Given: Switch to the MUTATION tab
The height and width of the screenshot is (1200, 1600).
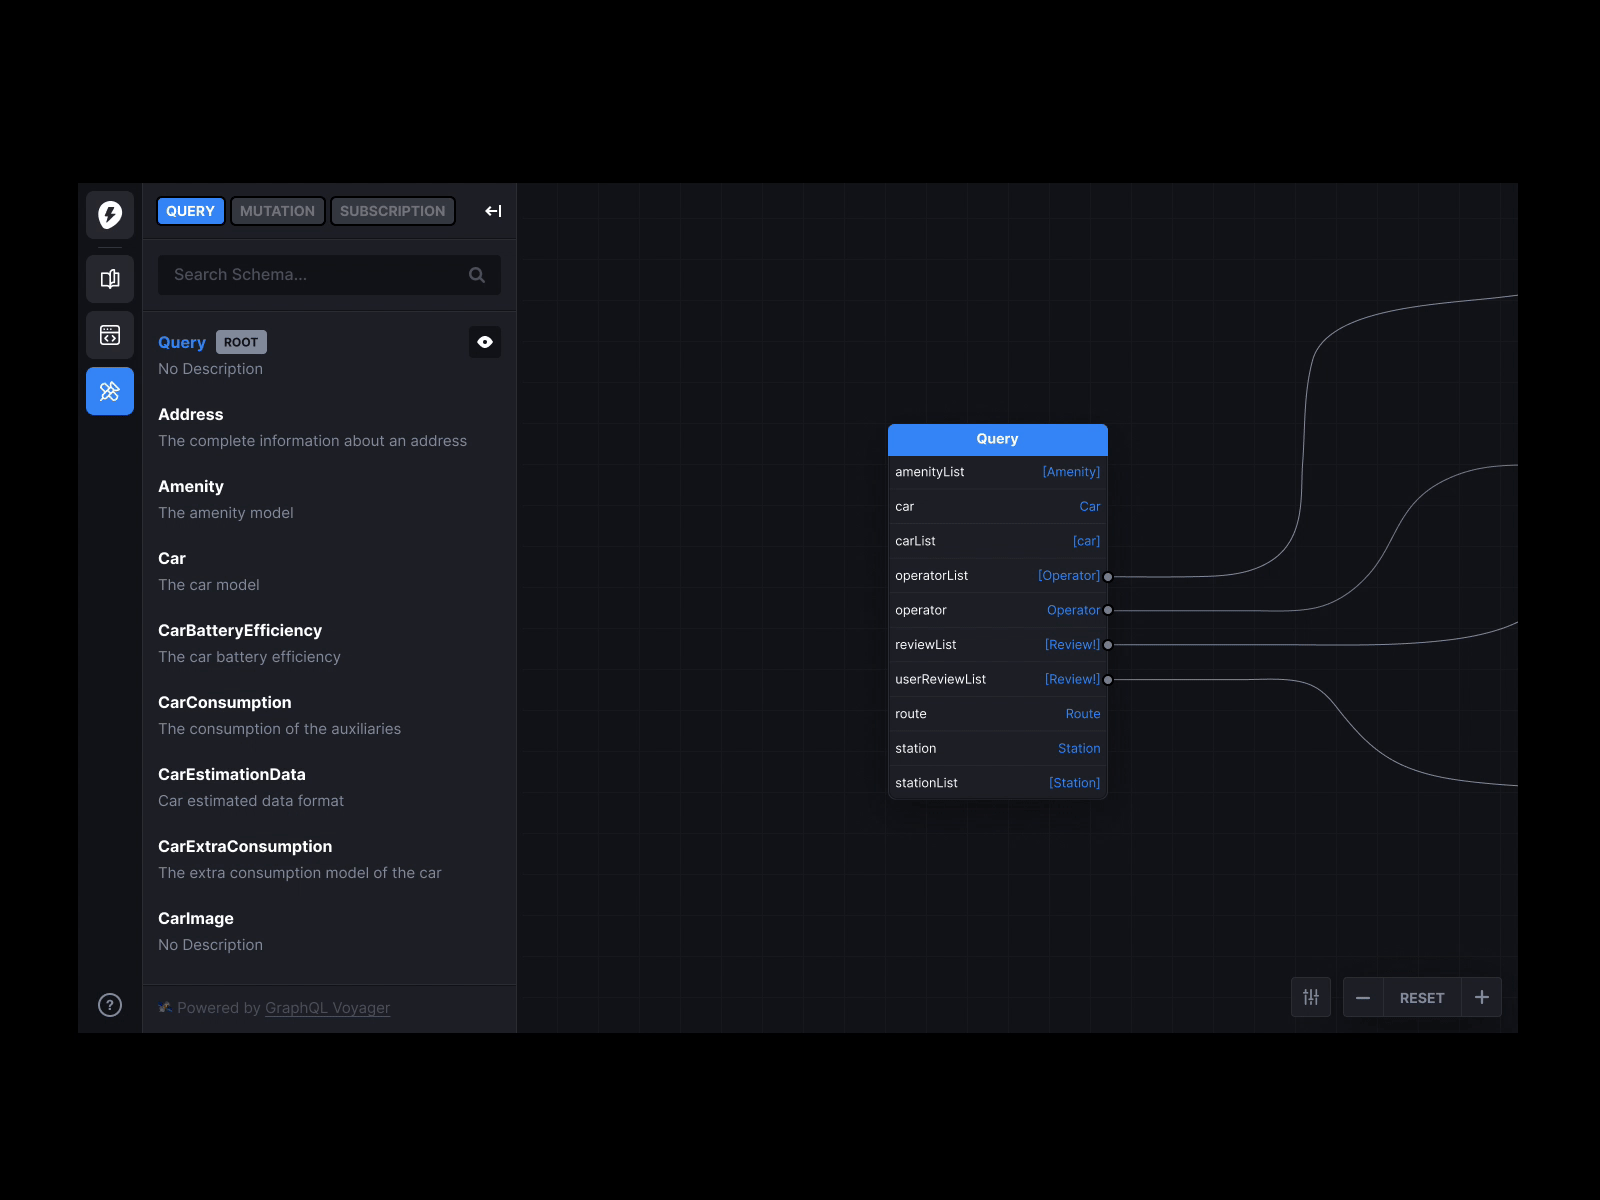Looking at the screenshot, I should 277,211.
